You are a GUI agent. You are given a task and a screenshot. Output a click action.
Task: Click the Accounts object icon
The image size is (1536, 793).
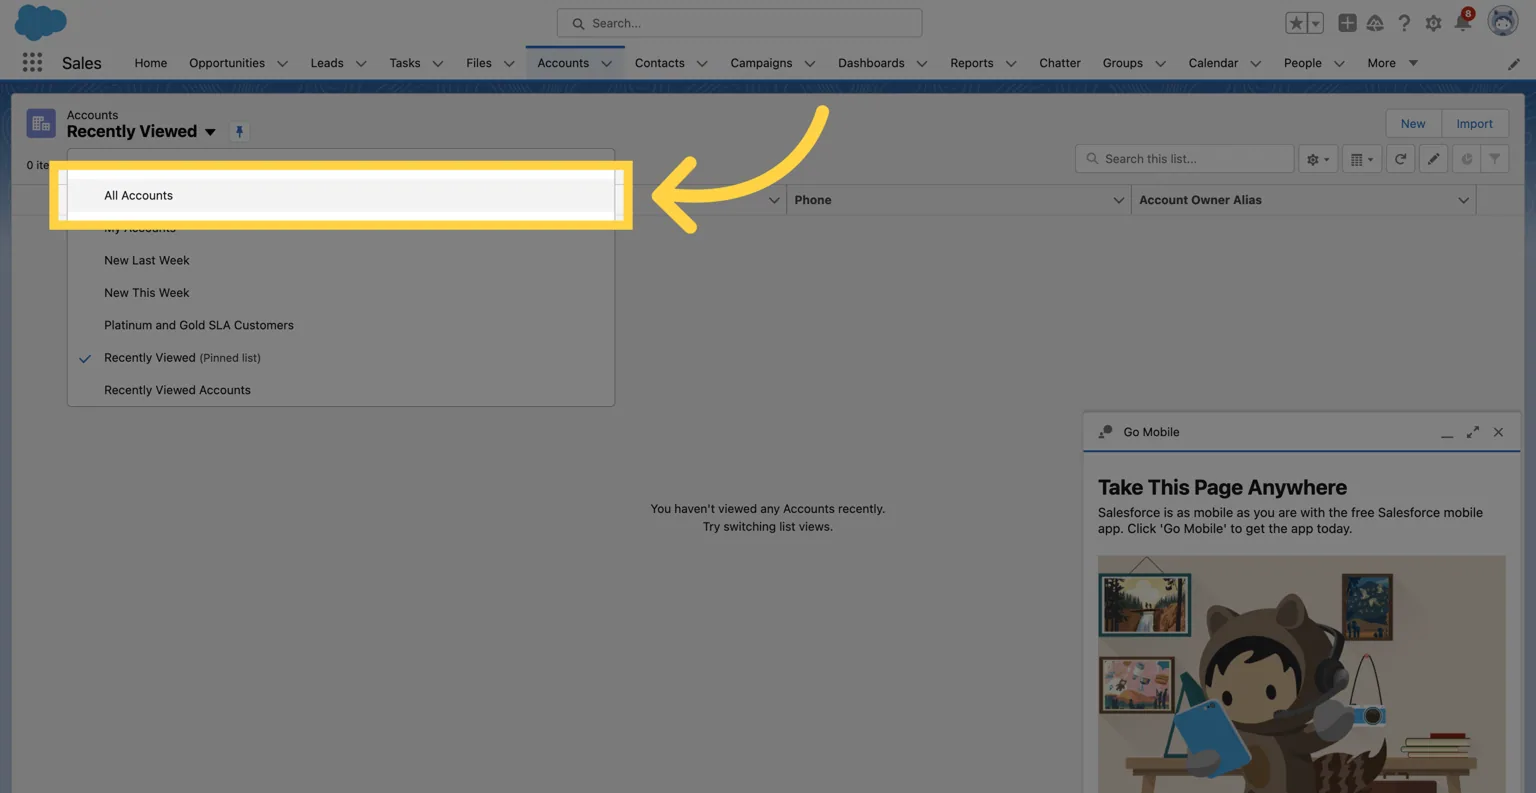41,124
